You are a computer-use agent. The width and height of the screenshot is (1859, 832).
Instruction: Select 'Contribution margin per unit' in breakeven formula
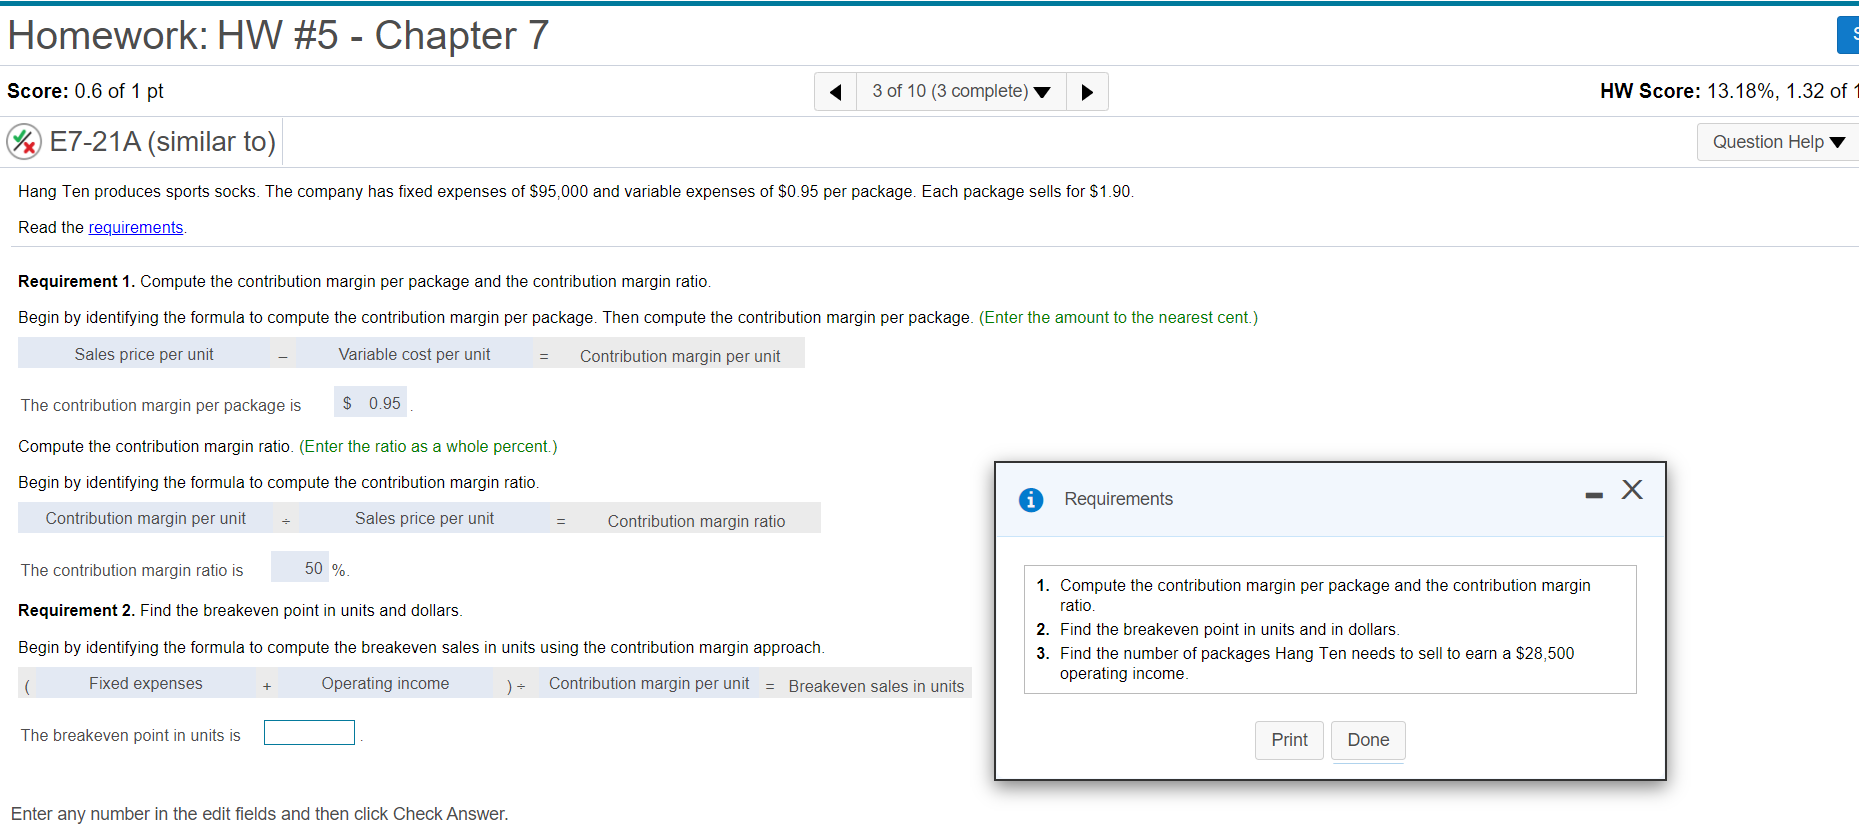pos(649,683)
